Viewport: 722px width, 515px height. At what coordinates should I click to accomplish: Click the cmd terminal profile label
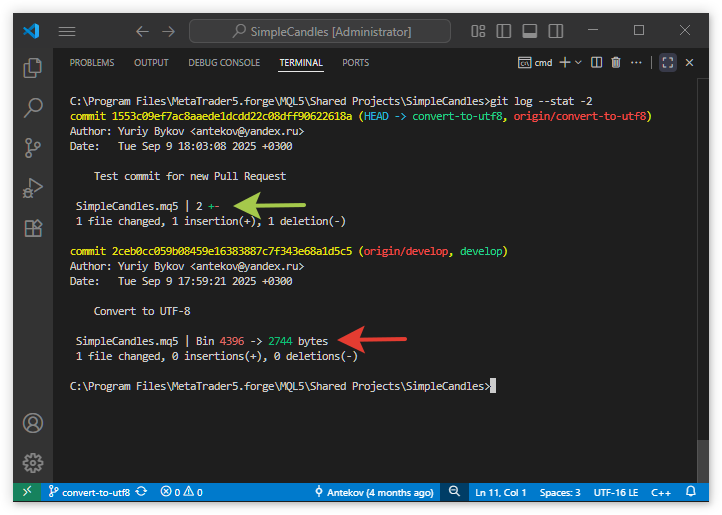[535, 63]
